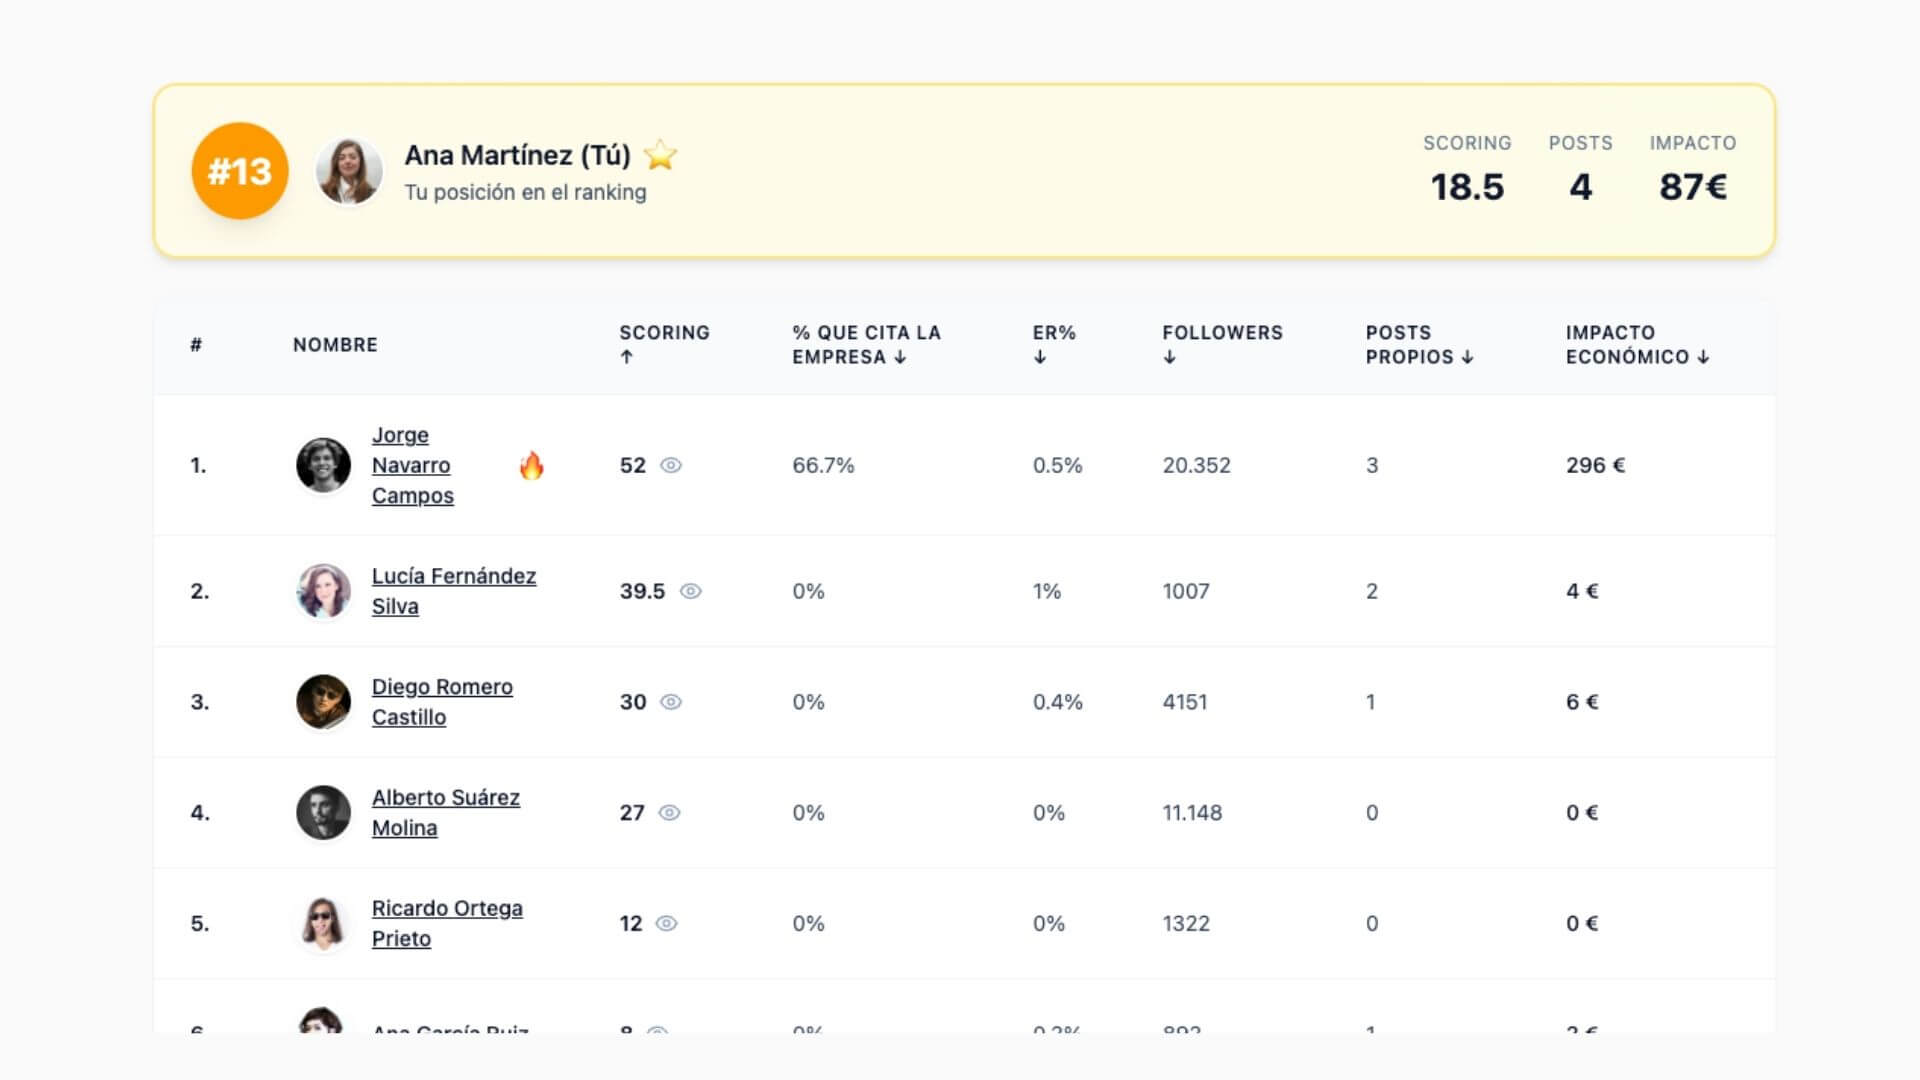Click Ana Martínez's profile photo
The height and width of the screenshot is (1080, 1920).
point(349,171)
